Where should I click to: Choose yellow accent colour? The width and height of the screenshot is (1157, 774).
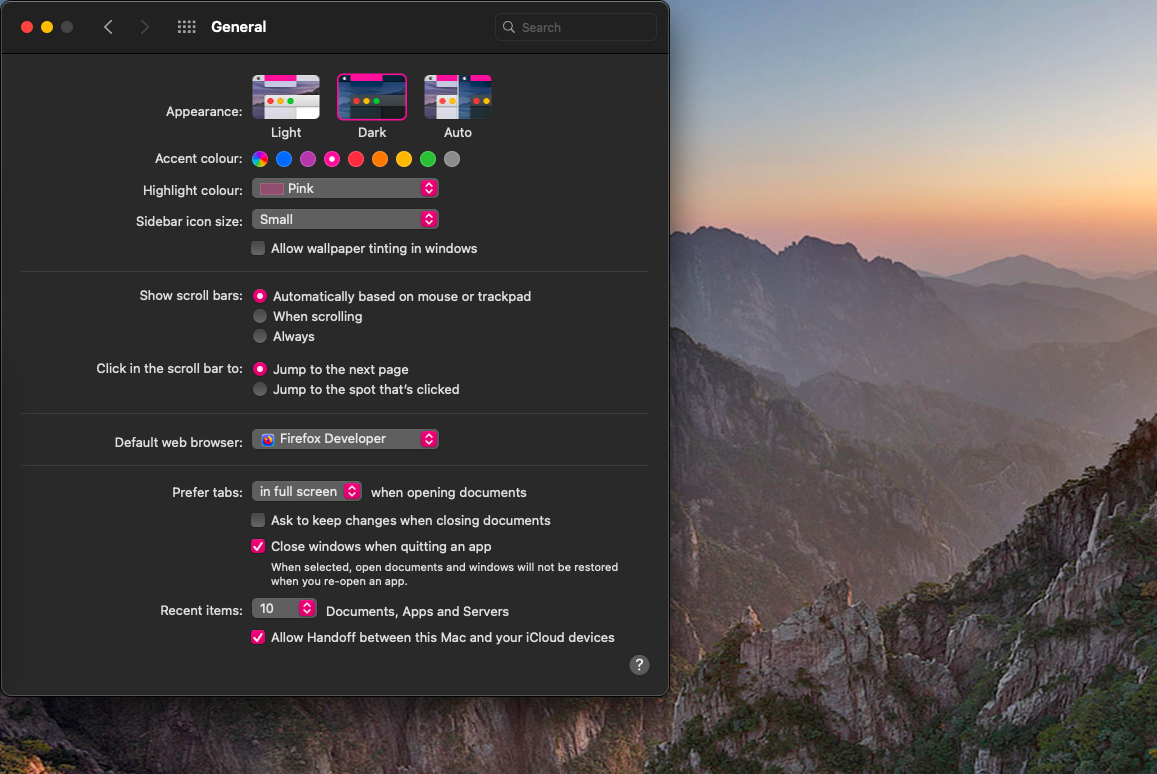(404, 159)
